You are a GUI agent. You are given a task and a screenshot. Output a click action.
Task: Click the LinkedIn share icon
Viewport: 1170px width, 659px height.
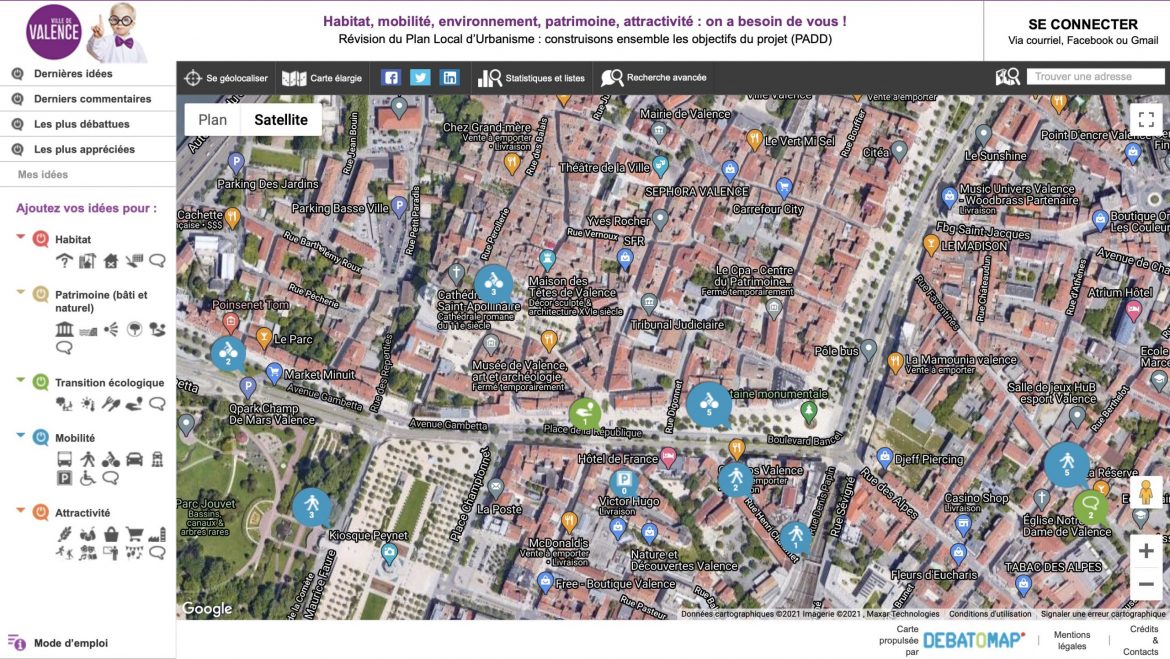(x=450, y=77)
